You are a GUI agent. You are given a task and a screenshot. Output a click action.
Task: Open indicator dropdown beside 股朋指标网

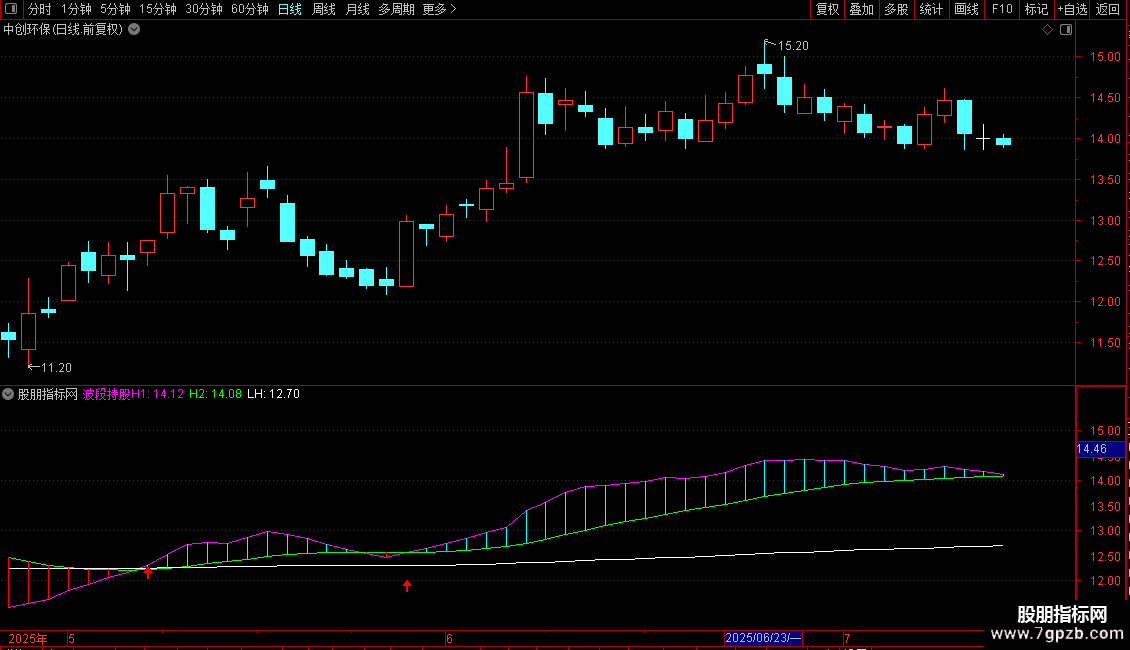click(x=8, y=394)
